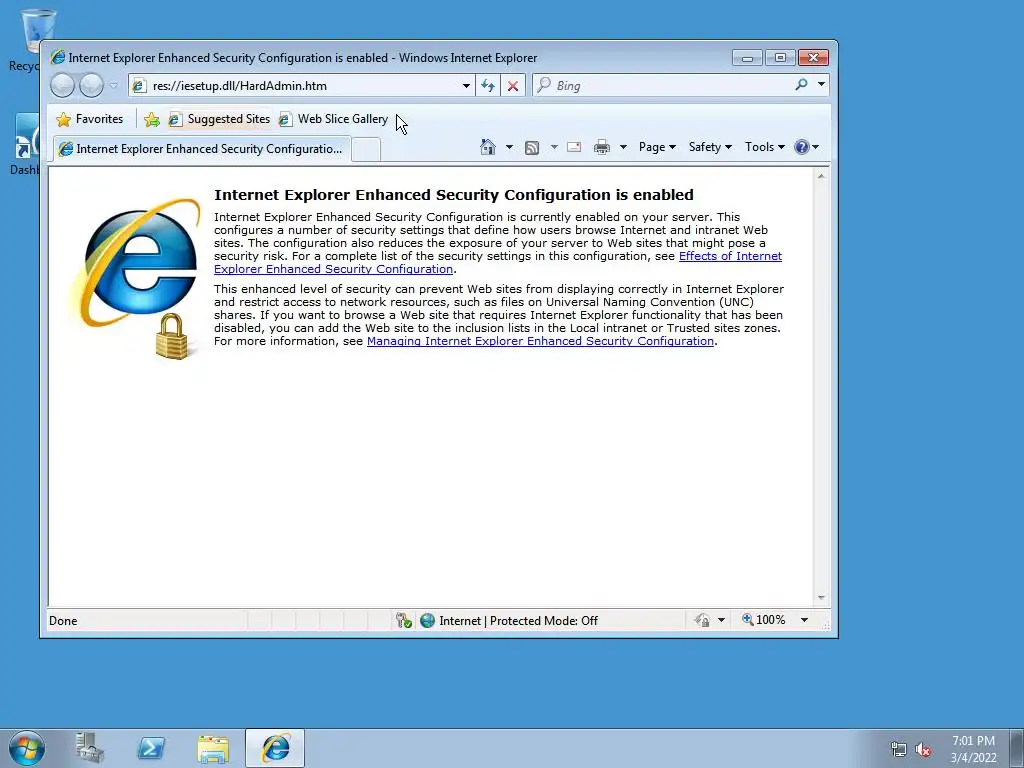Click the add-ons manager status bar icon

click(x=404, y=620)
